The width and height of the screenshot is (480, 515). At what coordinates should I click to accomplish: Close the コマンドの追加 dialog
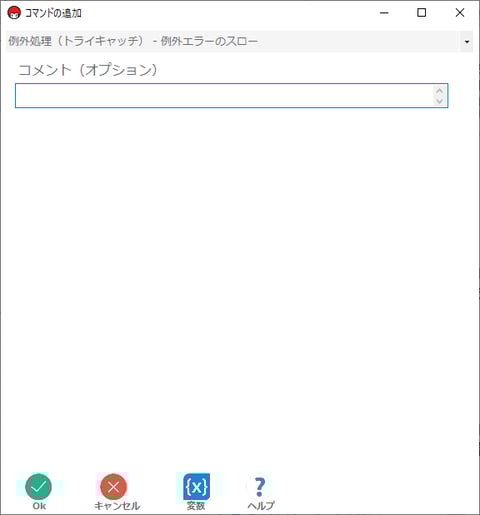460,13
